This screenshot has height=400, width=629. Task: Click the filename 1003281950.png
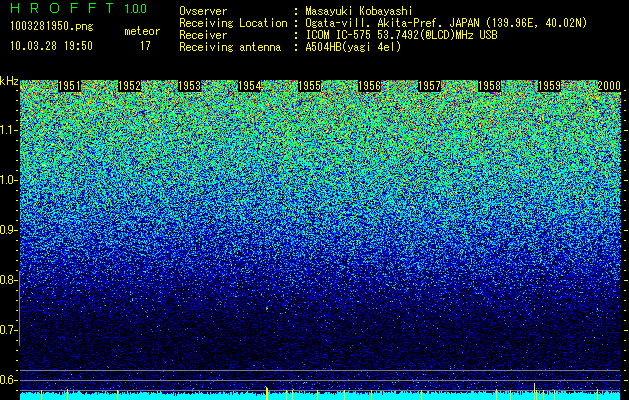pos(52,26)
